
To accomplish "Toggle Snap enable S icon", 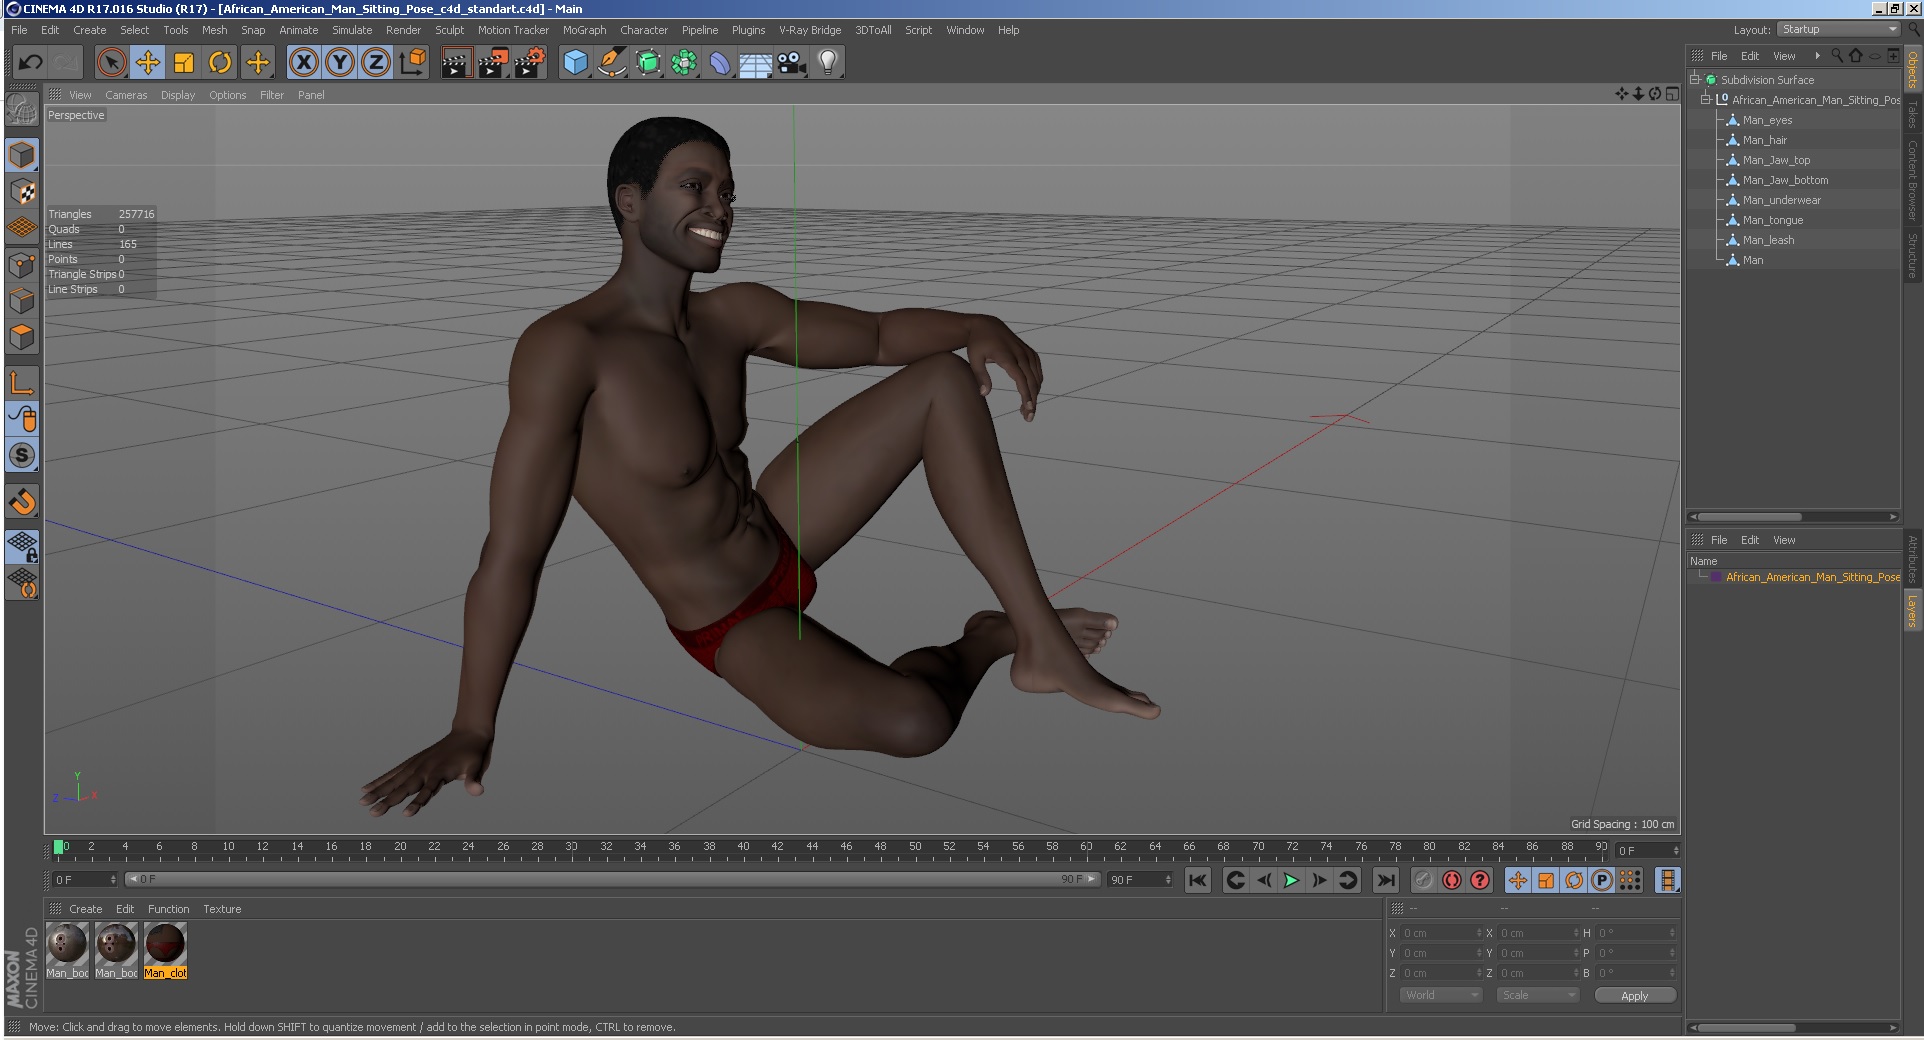I will 22,455.
